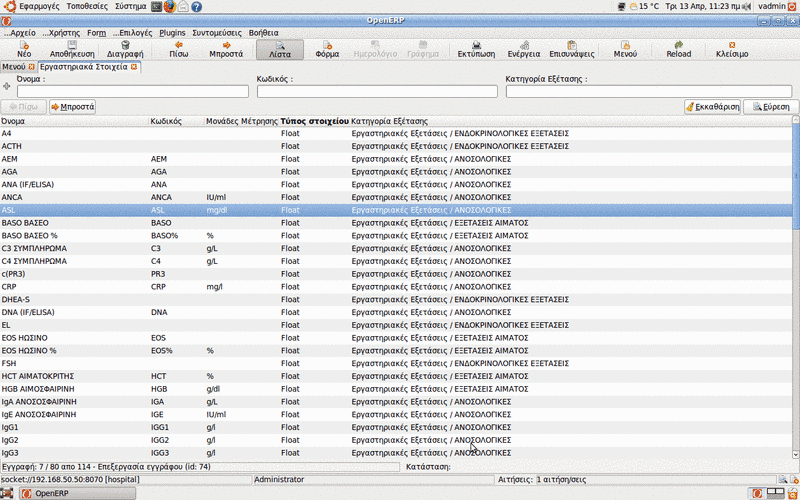This screenshot has height=500, width=800.
Task: Click the Reload toolbar icon
Action: (679, 45)
